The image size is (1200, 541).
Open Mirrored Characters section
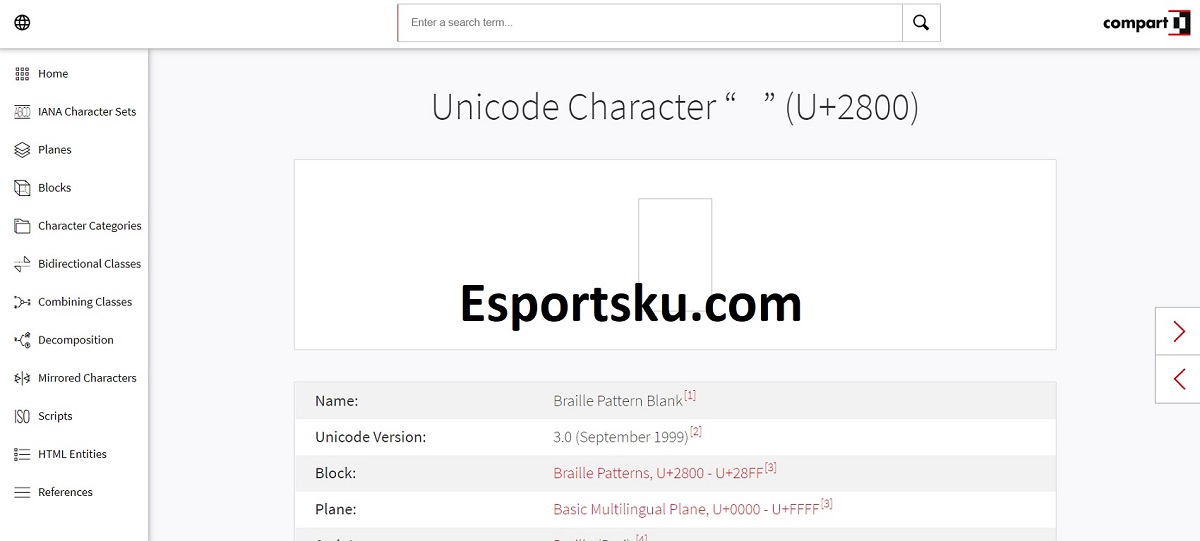click(x=87, y=378)
